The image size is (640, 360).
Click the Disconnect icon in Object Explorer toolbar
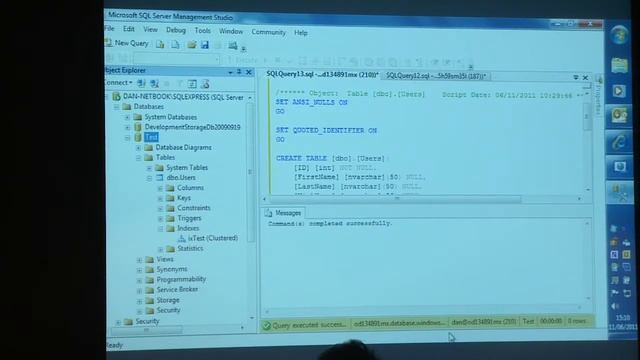click(154, 84)
